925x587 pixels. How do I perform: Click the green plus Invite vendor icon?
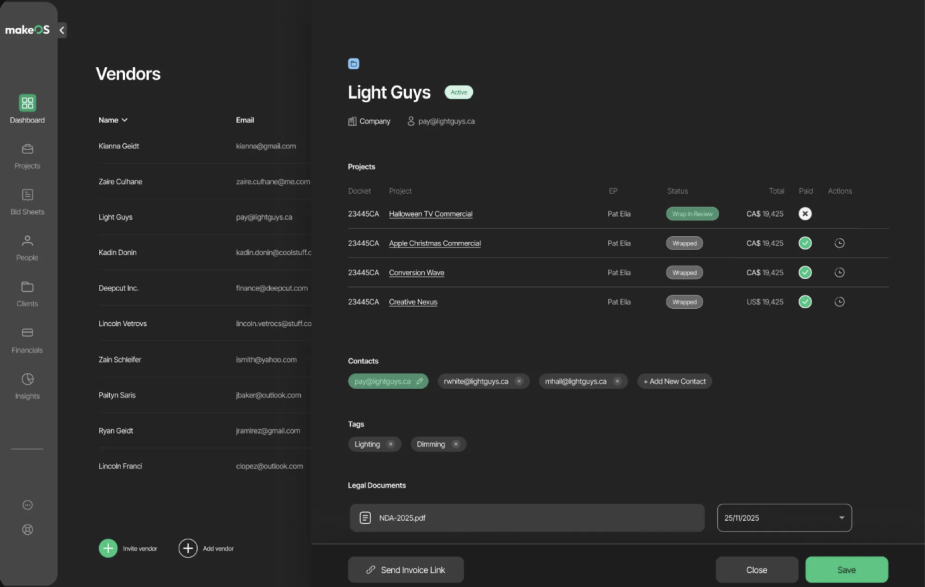tap(108, 548)
